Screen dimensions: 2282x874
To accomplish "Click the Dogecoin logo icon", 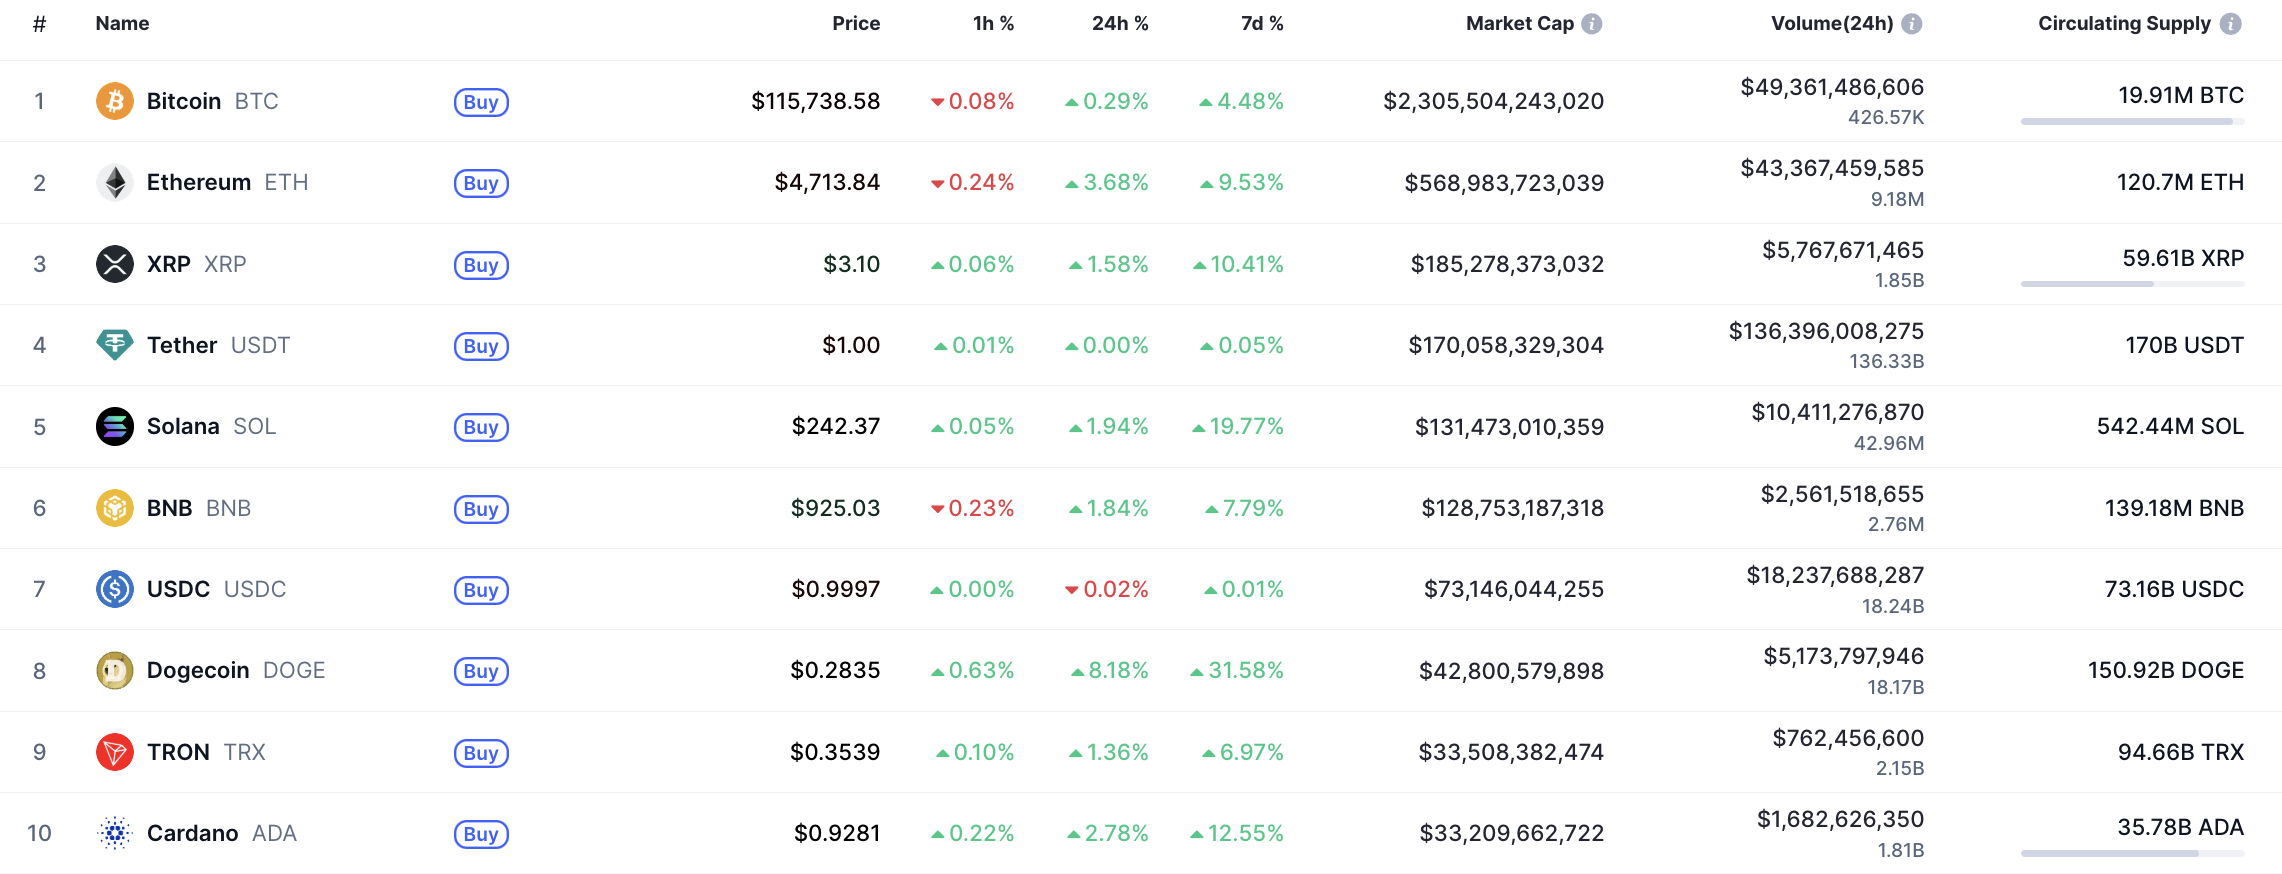I will tap(115, 671).
